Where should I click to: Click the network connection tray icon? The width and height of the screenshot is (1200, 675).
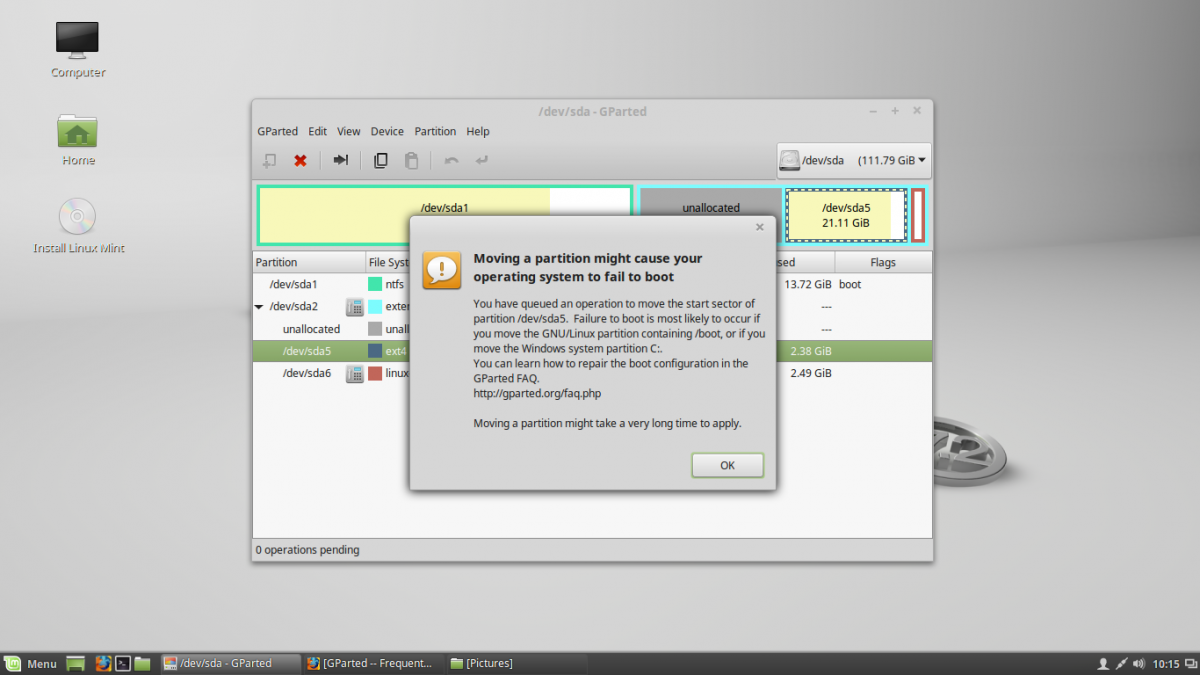[1122, 663]
